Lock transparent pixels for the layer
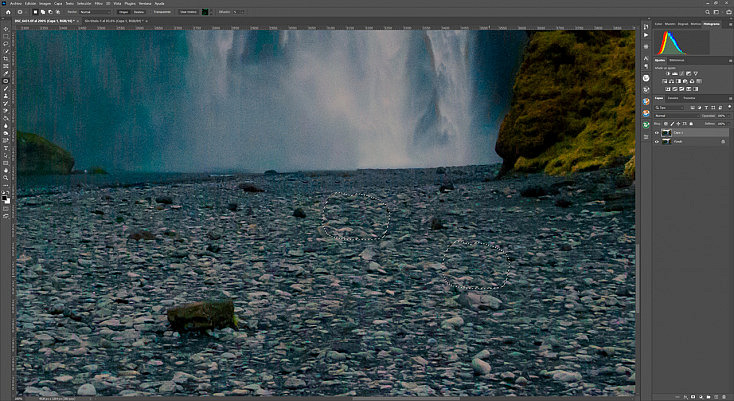Image resolution: width=734 pixels, height=401 pixels. [x=666, y=124]
